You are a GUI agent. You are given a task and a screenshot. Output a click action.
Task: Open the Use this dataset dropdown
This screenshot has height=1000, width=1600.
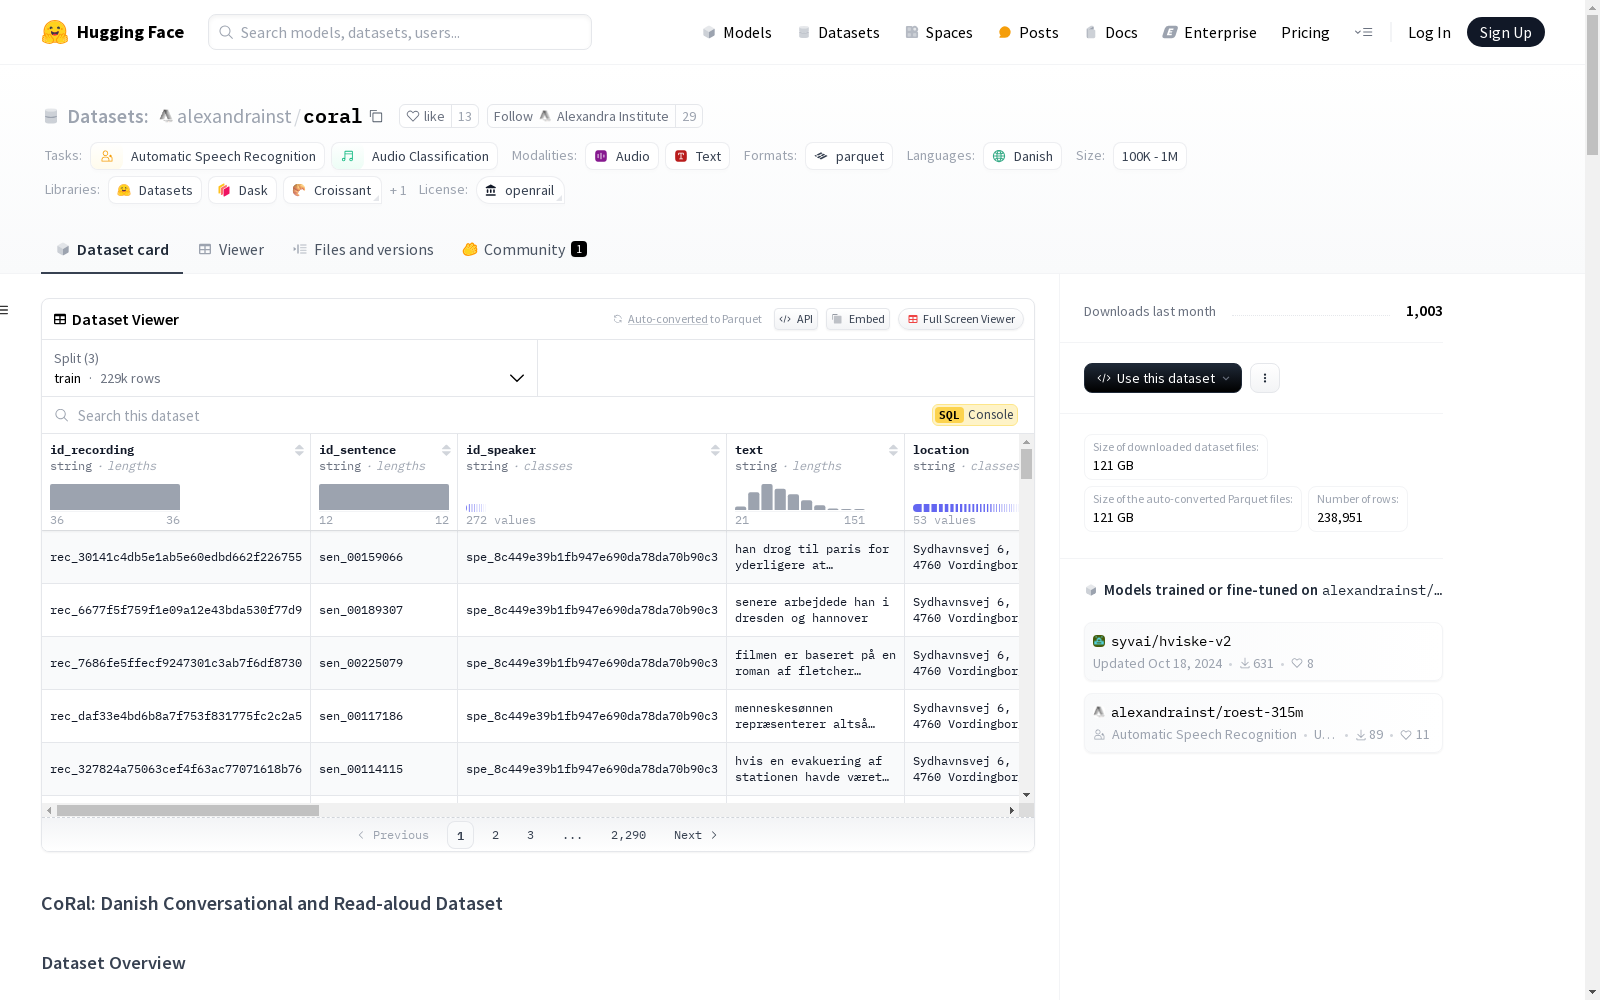pyautogui.click(x=1163, y=378)
